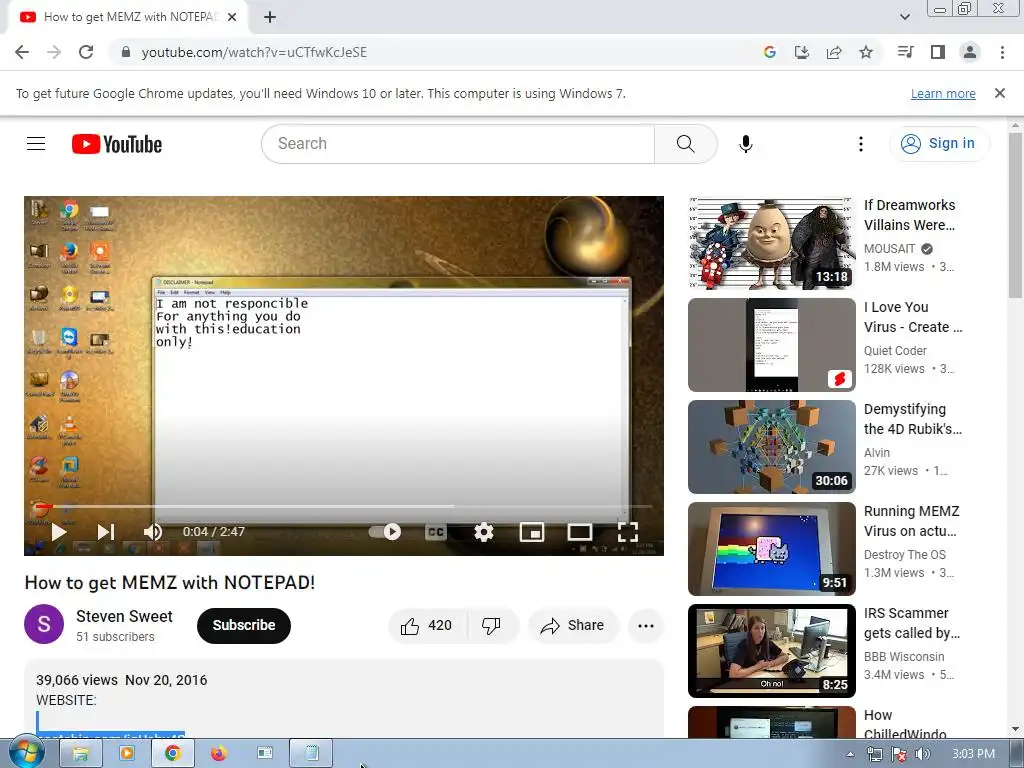Search with voice microphone icon
The width and height of the screenshot is (1024, 768).
746,144
